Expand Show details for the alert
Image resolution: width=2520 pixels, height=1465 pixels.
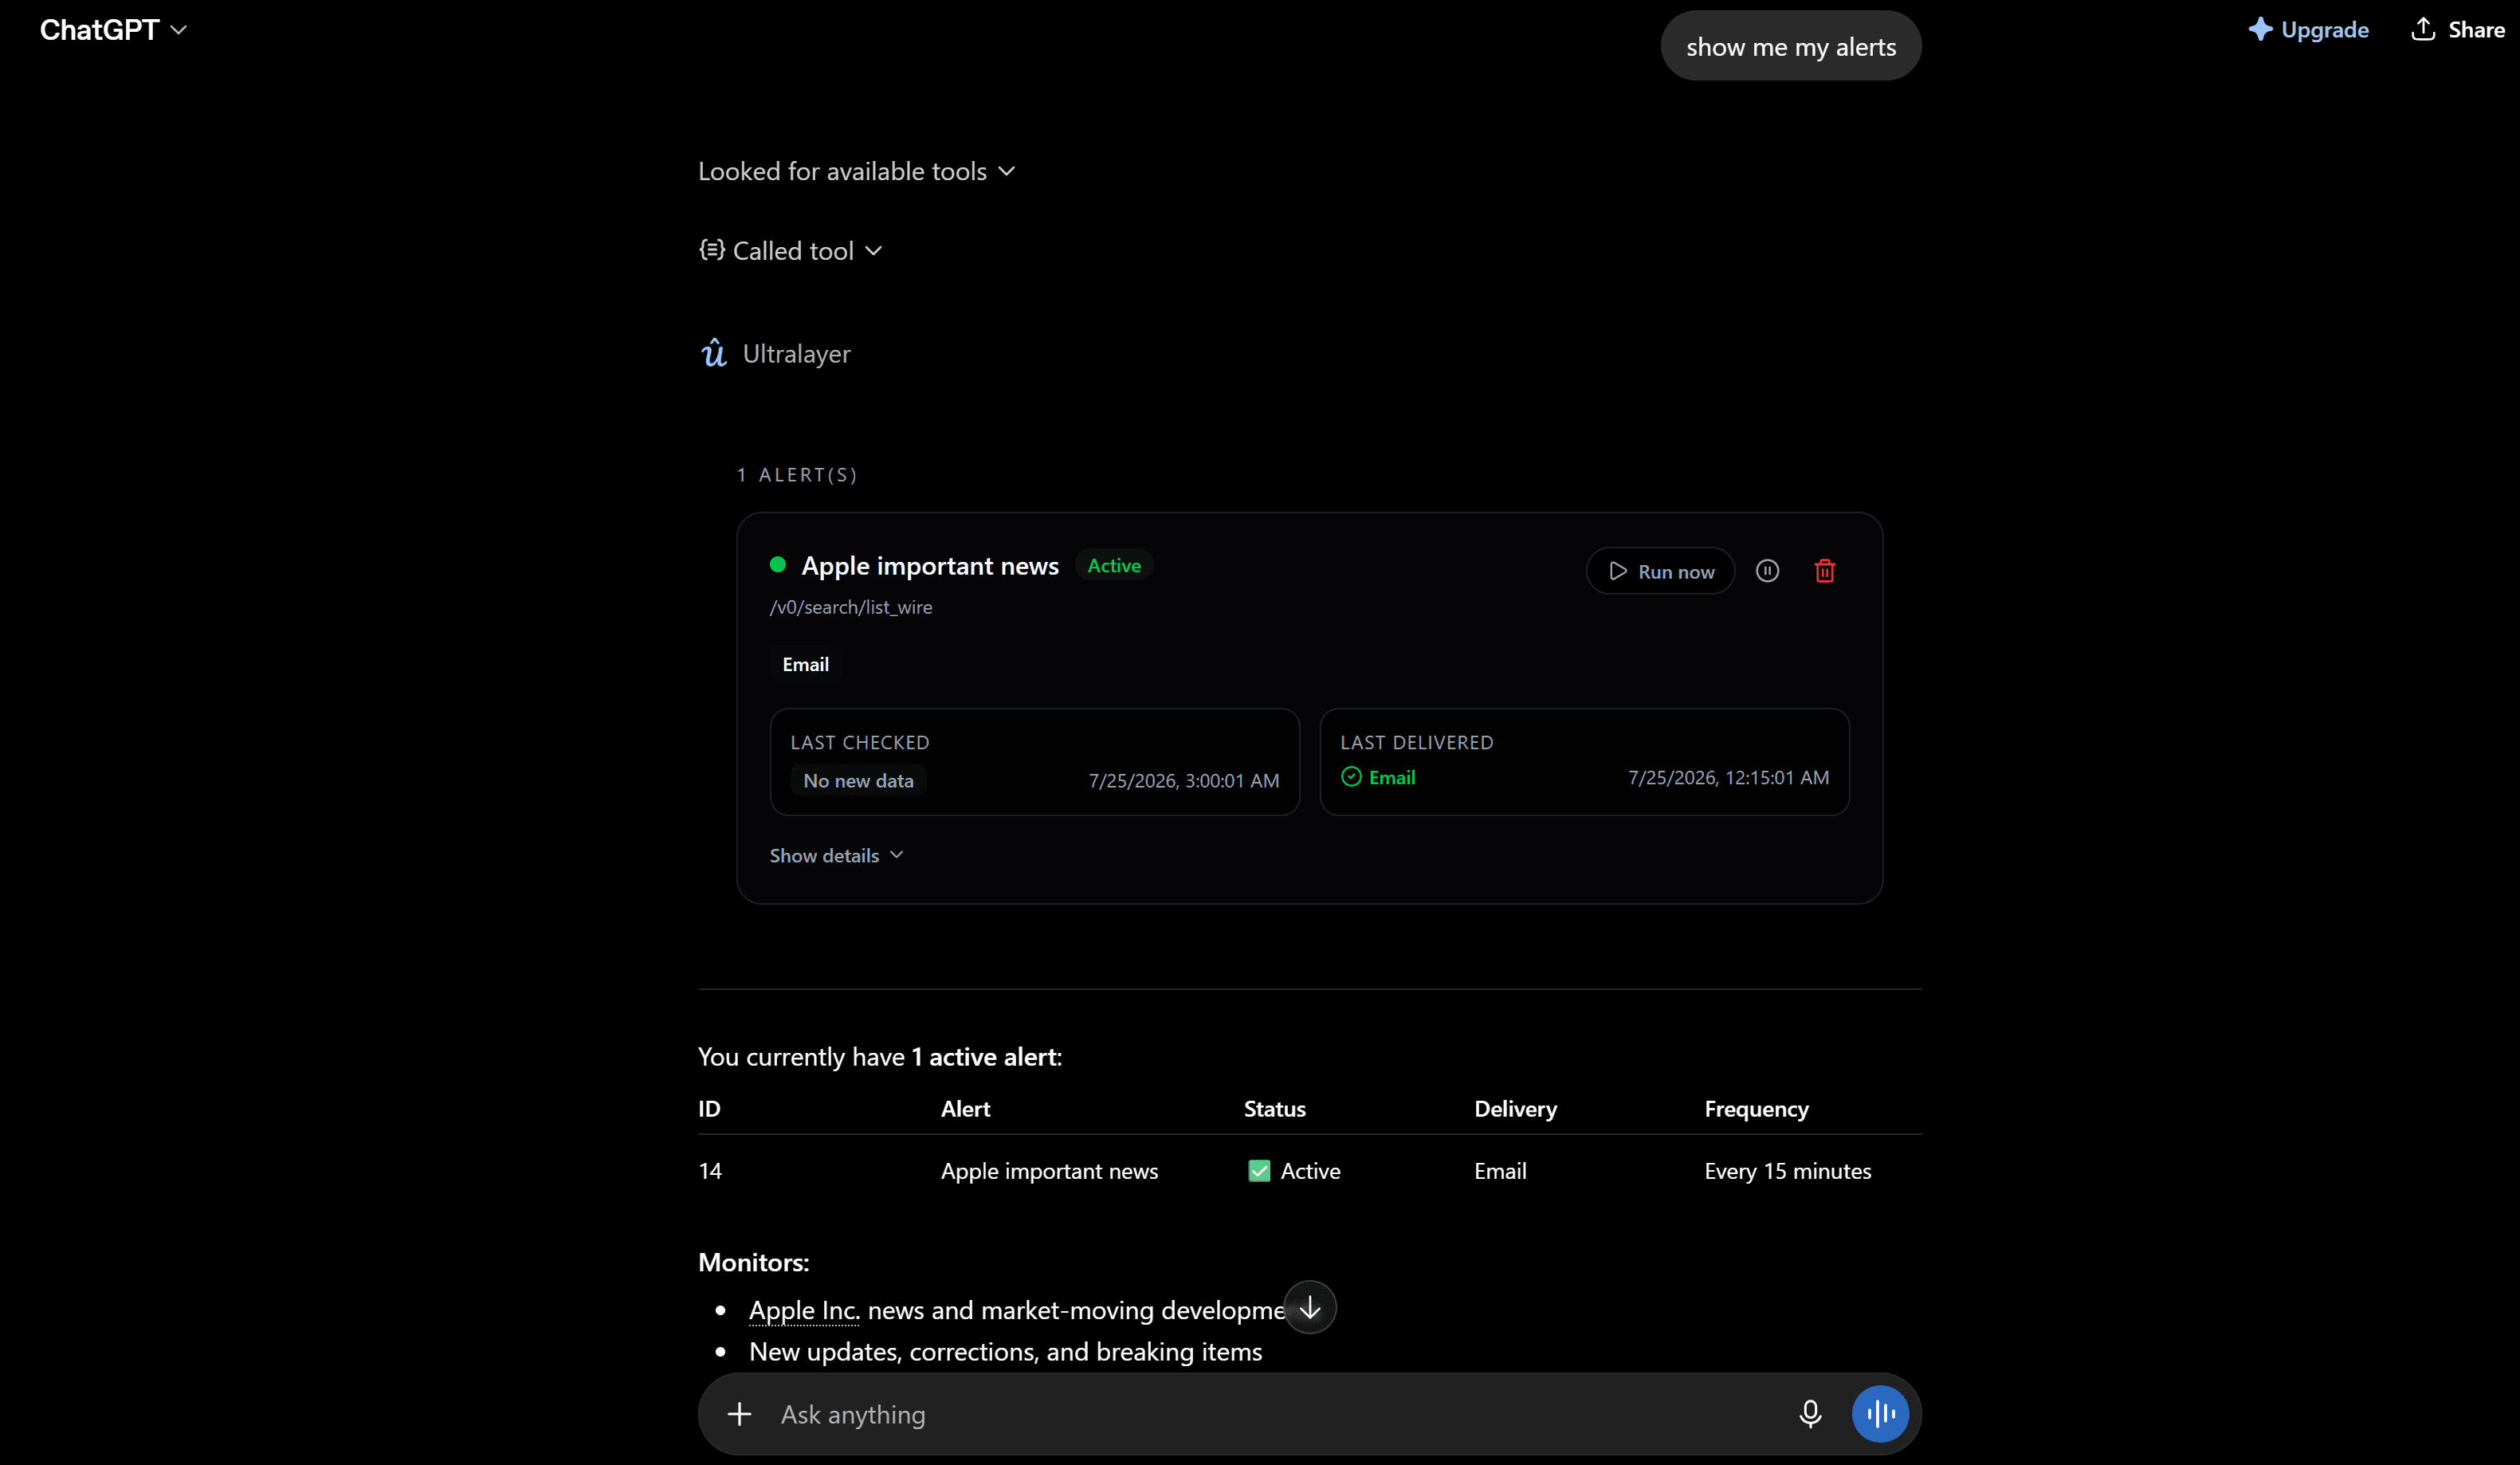836,855
